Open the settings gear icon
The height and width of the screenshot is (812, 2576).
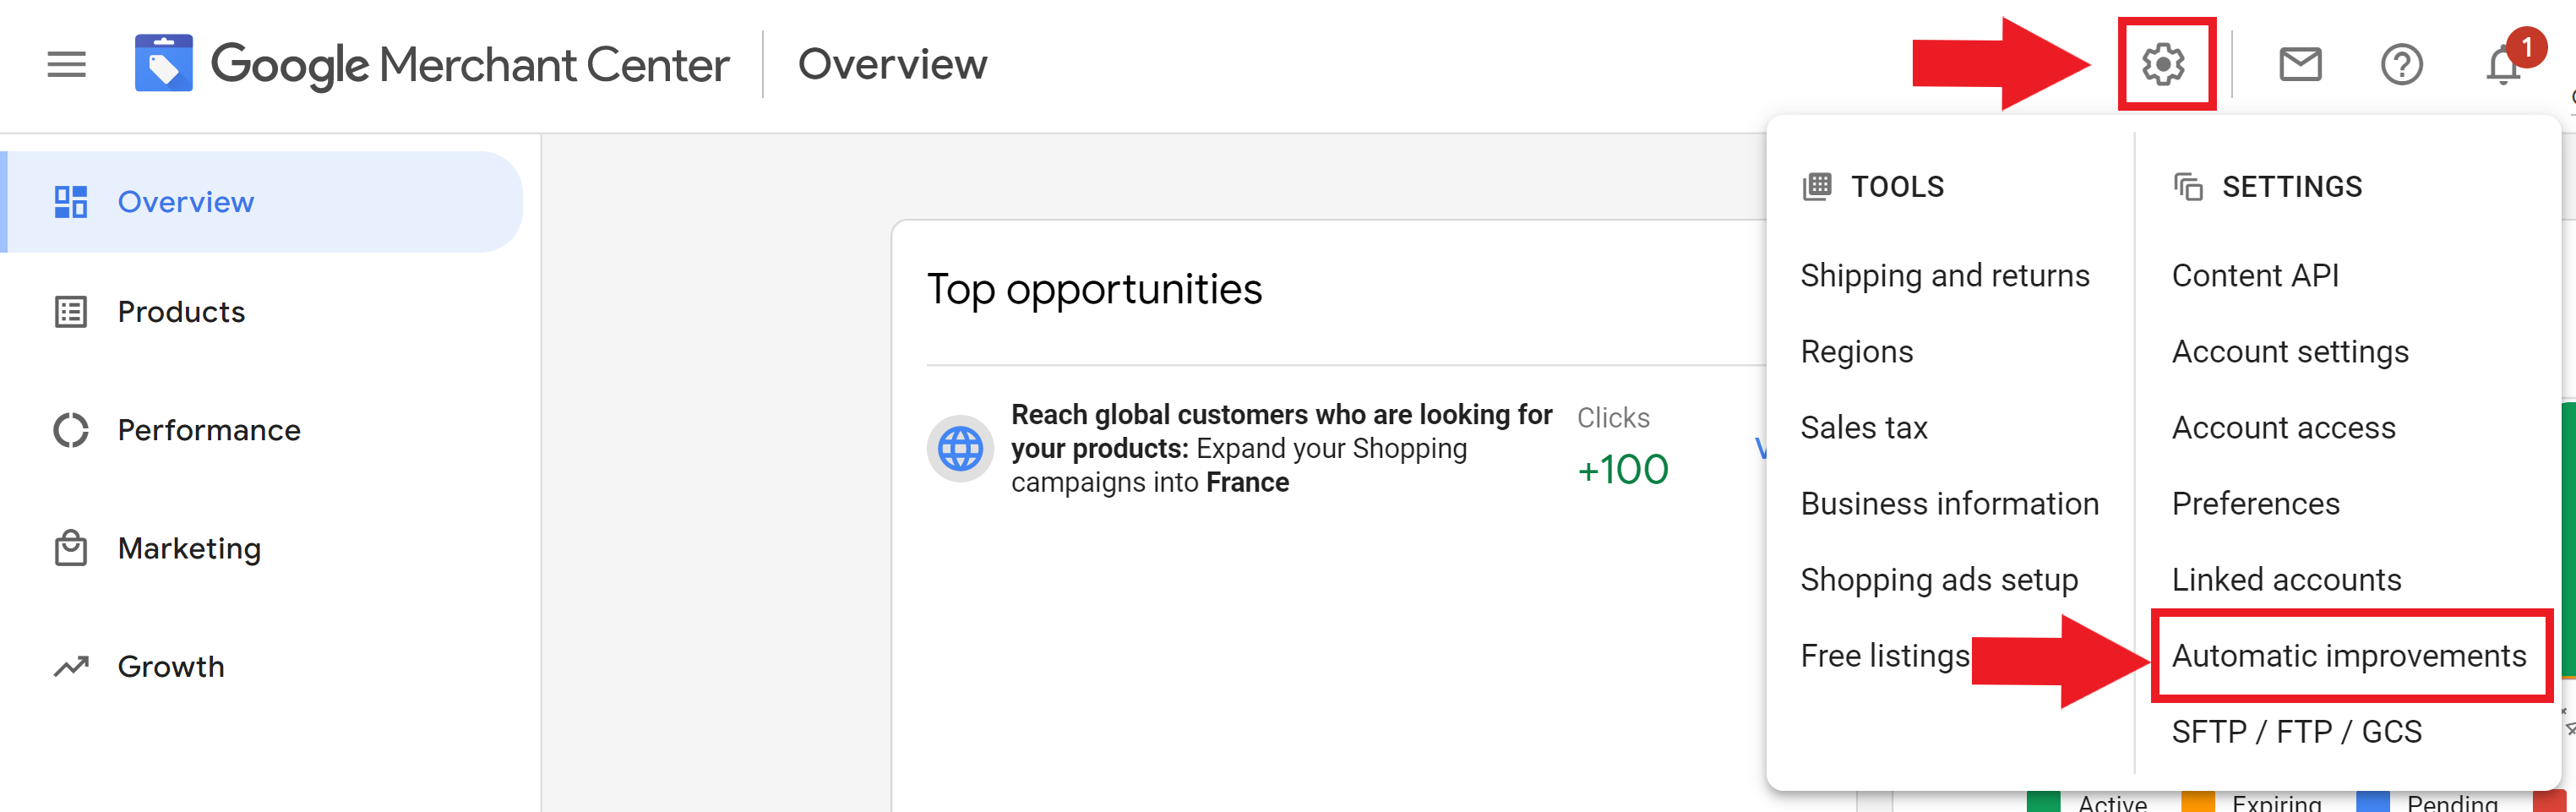pyautogui.click(x=2163, y=65)
